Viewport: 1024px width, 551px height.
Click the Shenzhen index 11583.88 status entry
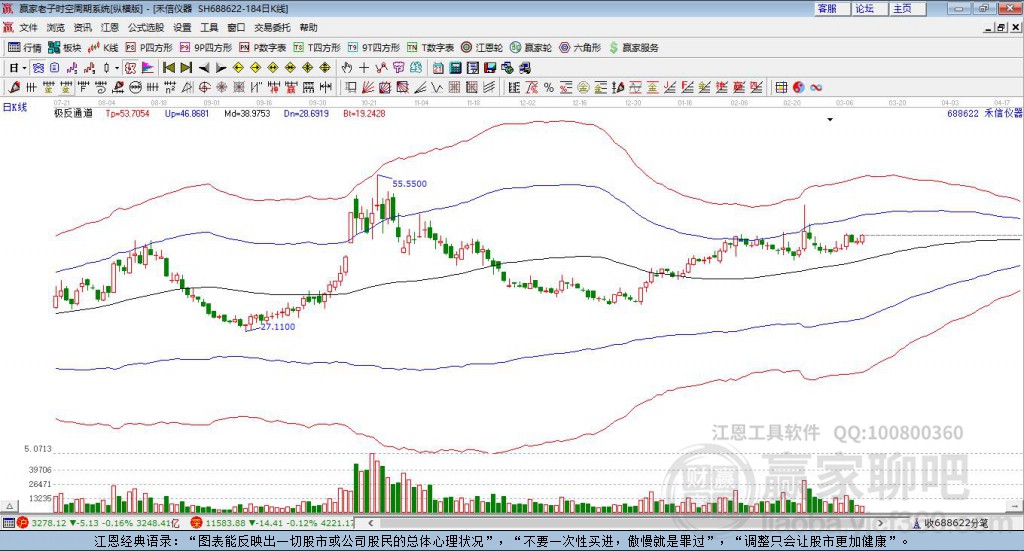[x=273, y=523]
